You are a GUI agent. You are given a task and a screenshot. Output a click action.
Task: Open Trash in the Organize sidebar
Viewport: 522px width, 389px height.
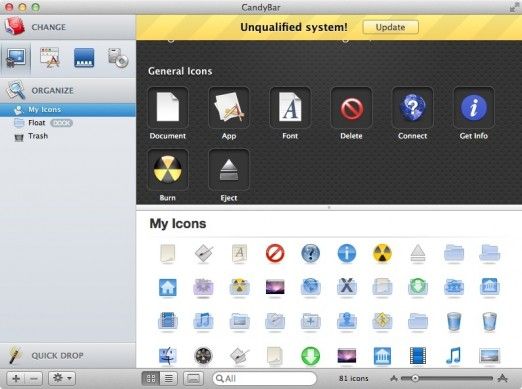click(68, 136)
